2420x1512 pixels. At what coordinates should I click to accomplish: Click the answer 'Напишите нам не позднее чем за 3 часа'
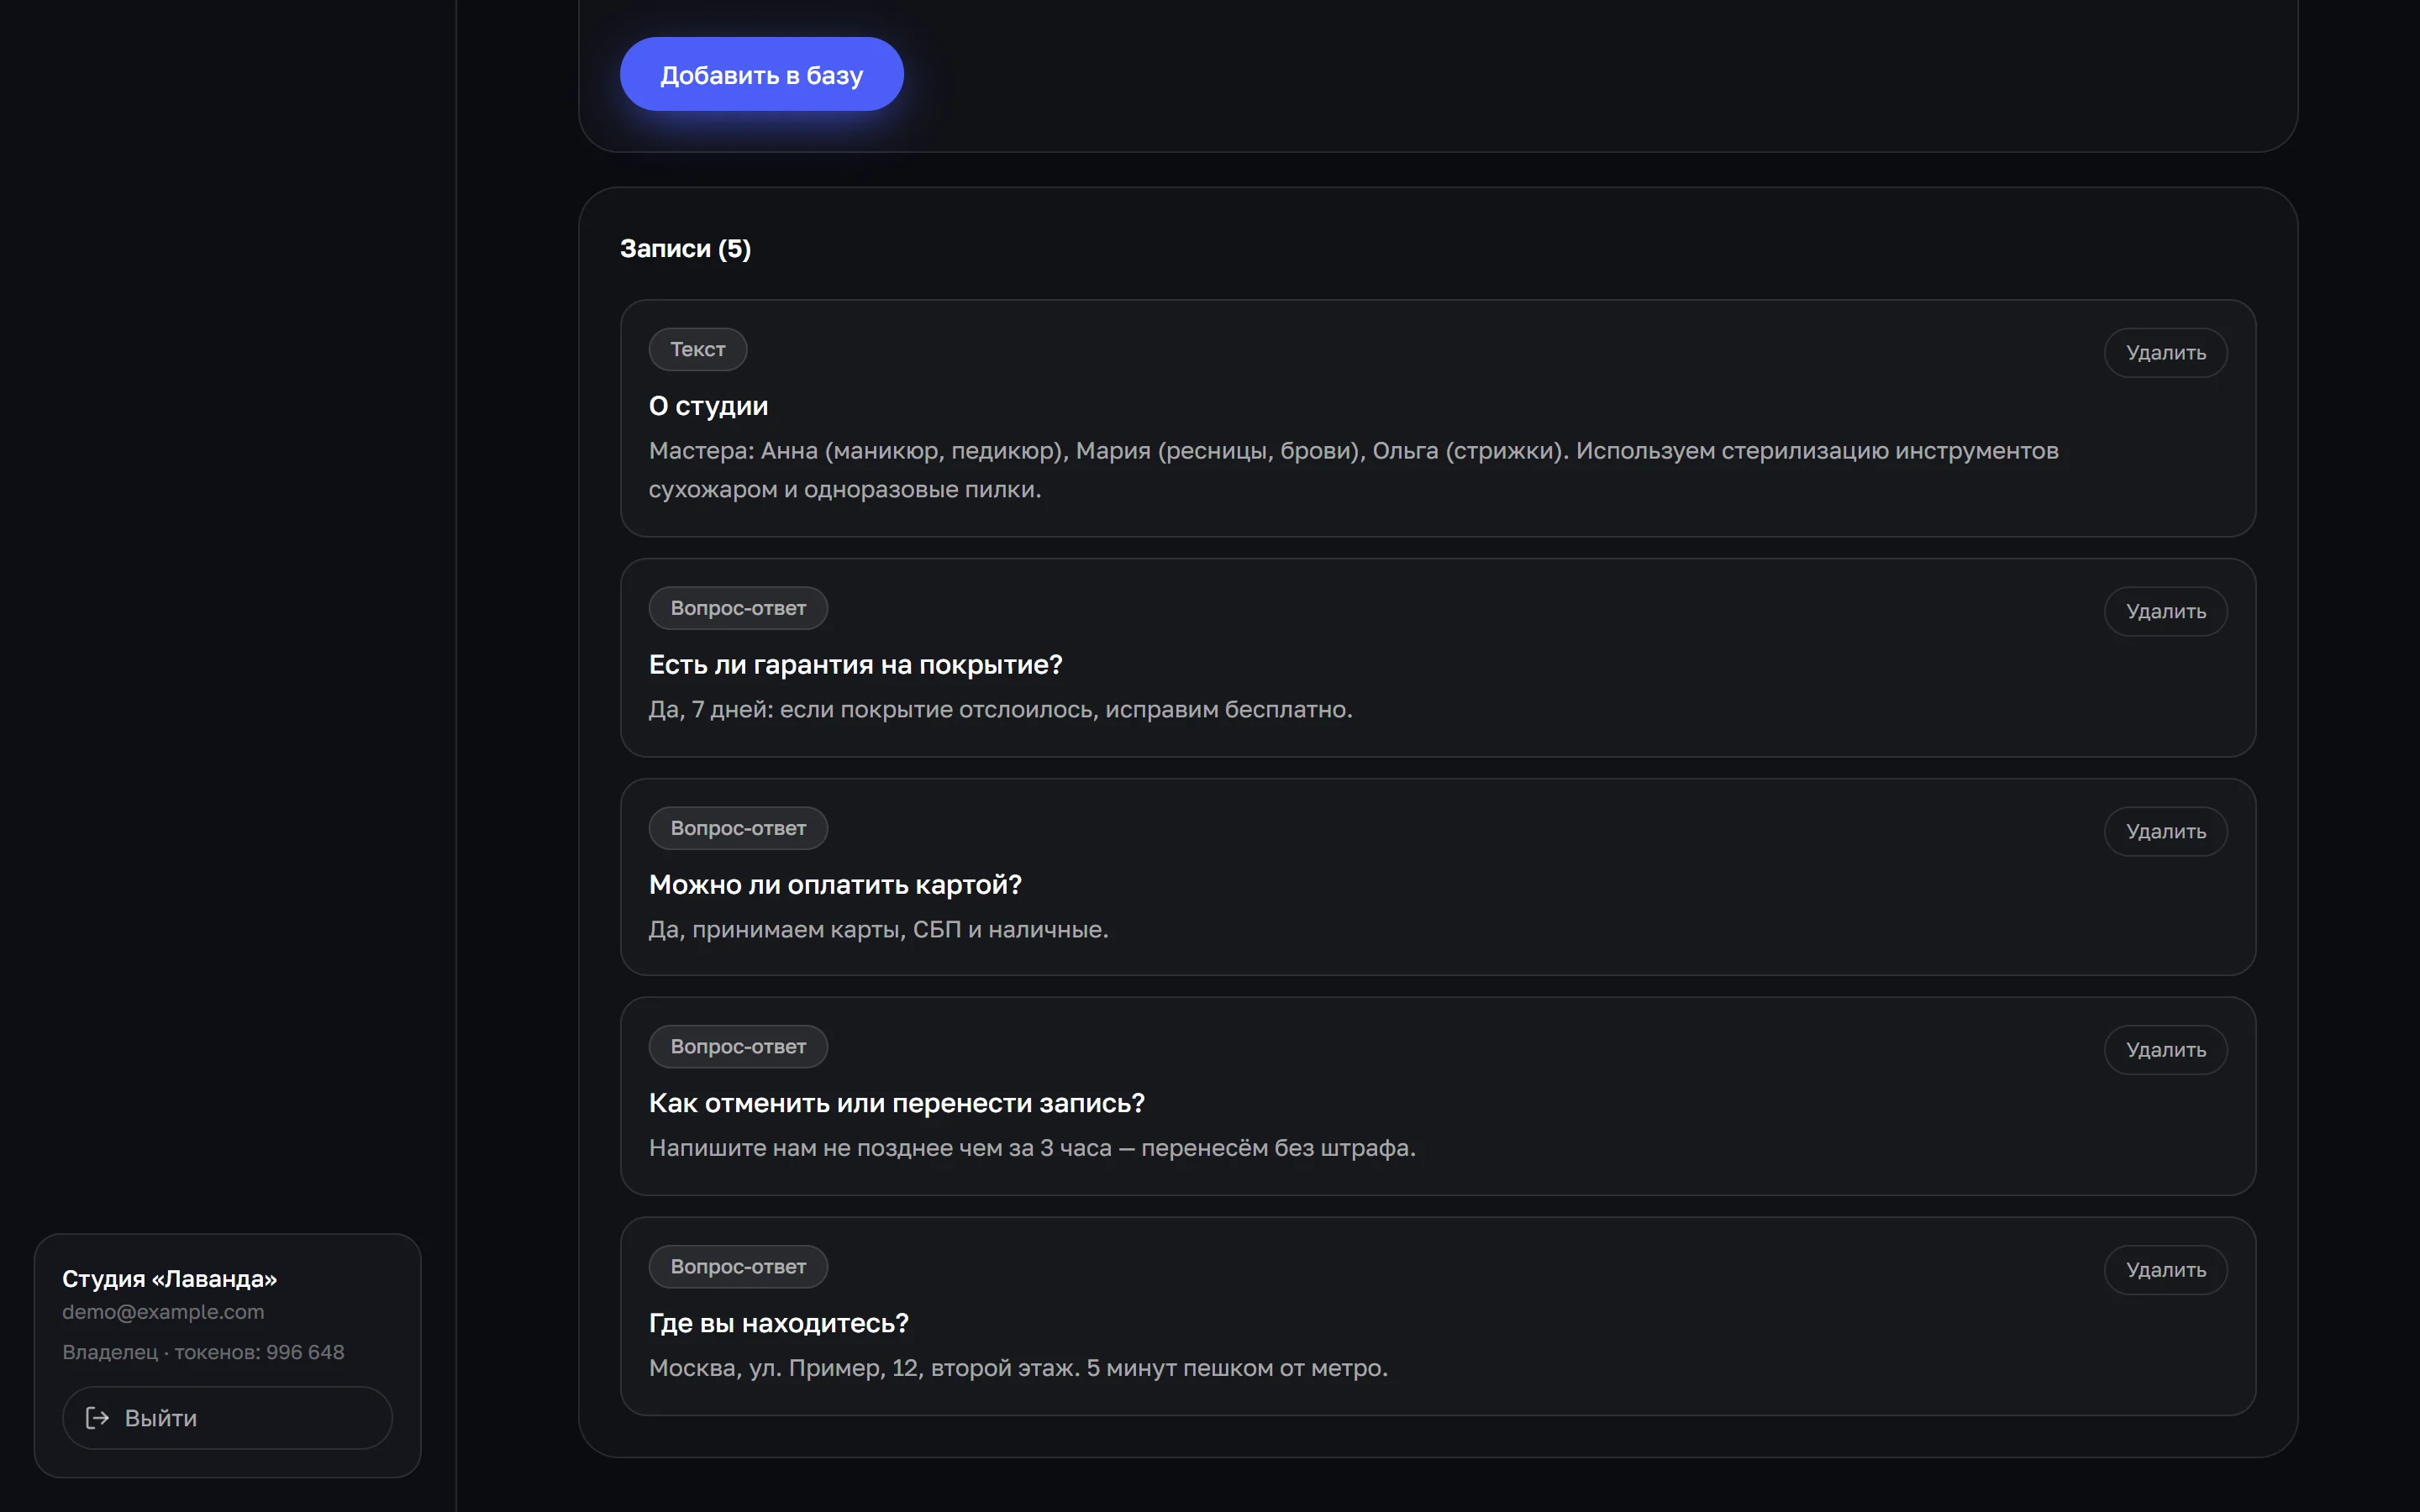pyautogui.click(x=1032, y=1147)
